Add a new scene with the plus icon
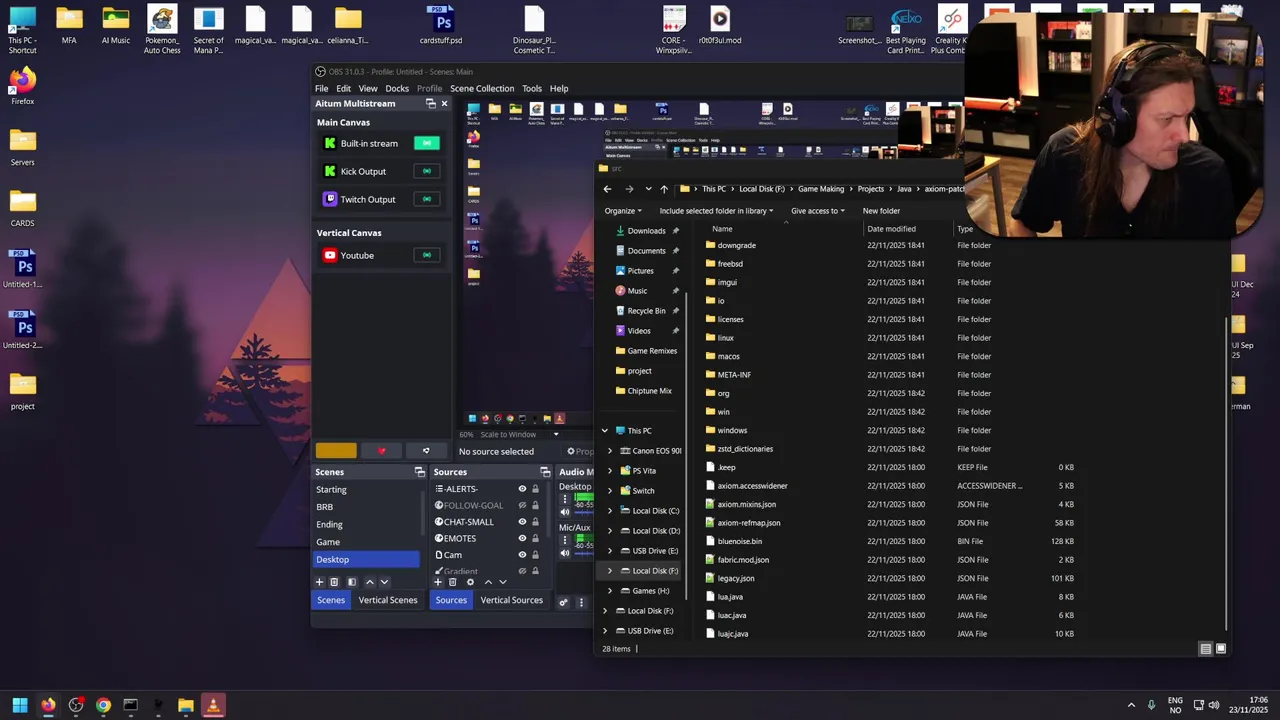This screenshot has width=1280, height=720. [320, 582]
